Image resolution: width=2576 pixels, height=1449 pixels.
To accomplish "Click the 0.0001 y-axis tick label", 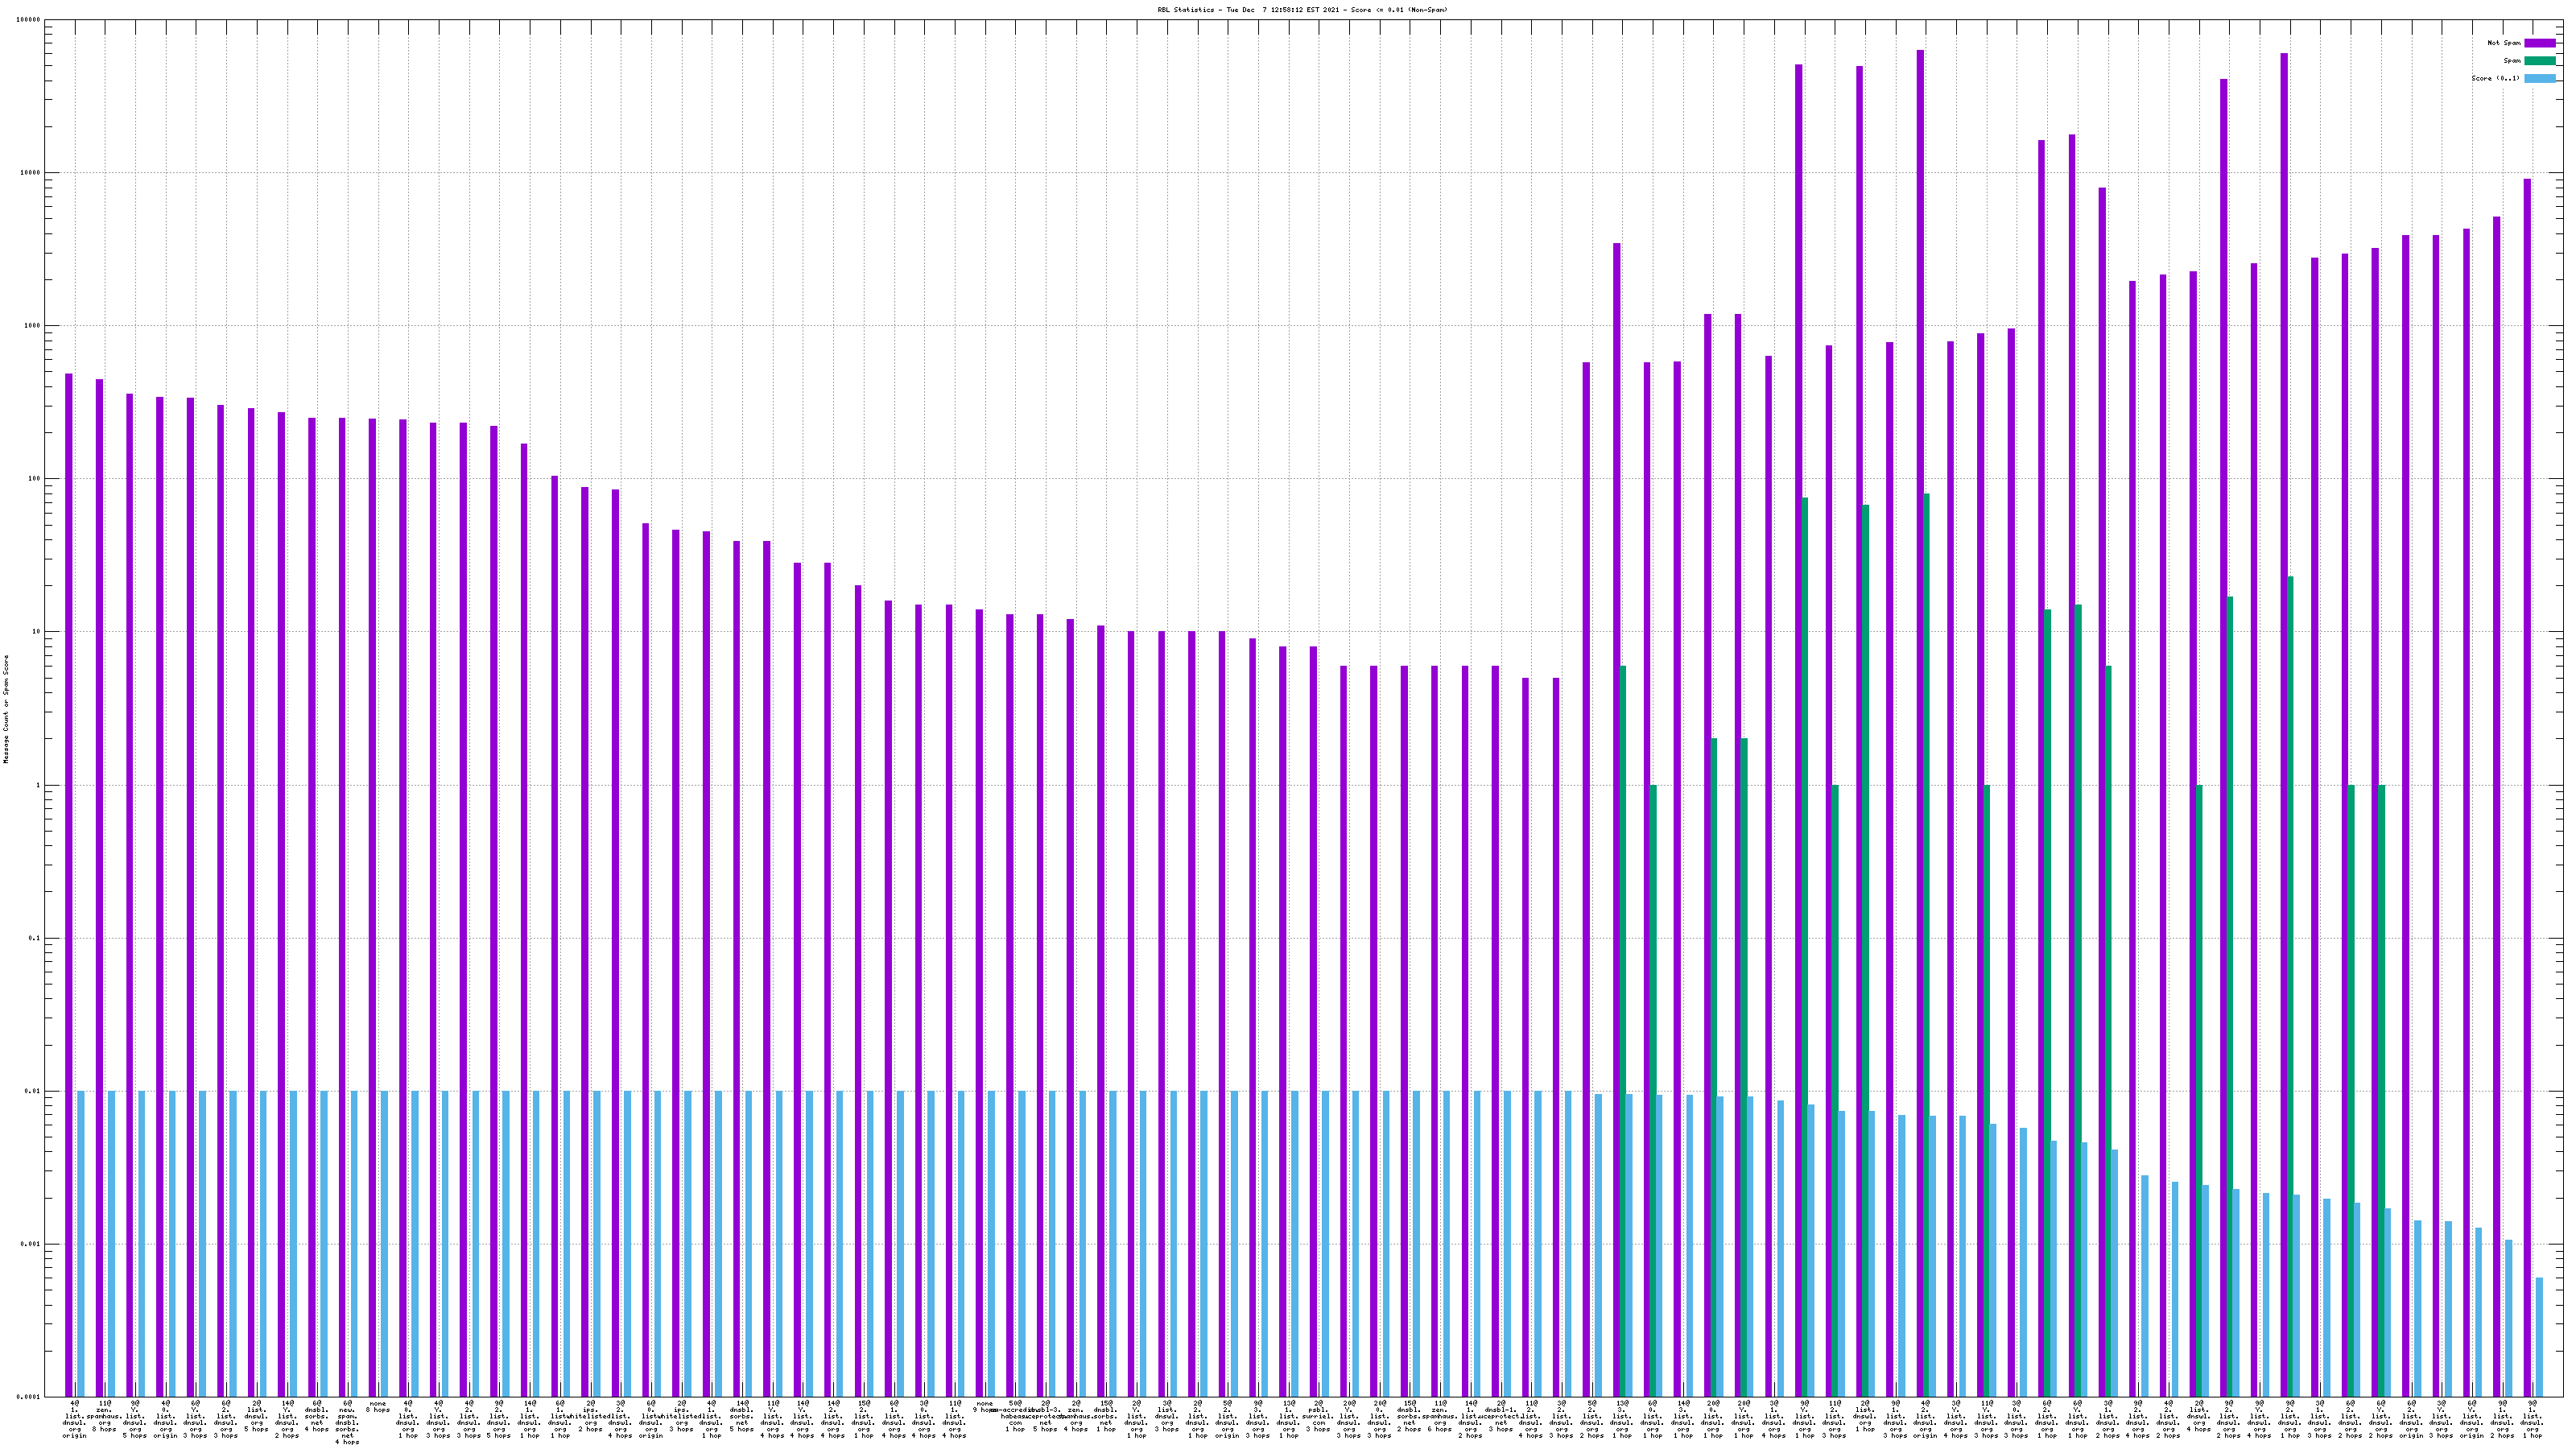I will click(x=29, y=1397).
